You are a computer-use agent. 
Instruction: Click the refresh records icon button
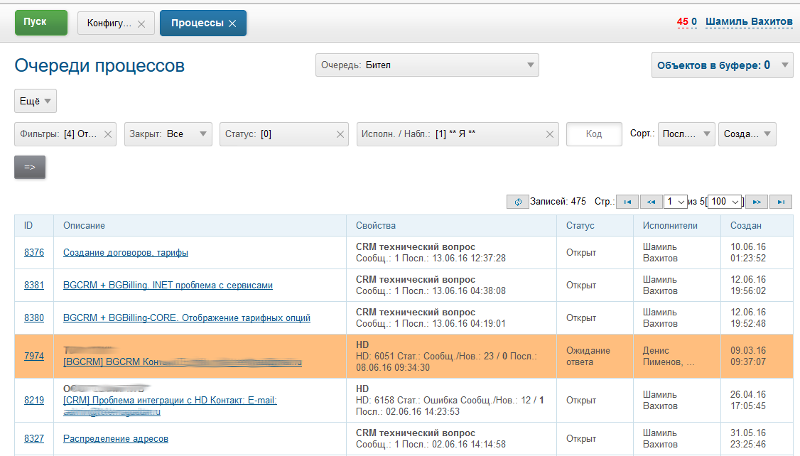pos(517,201)
